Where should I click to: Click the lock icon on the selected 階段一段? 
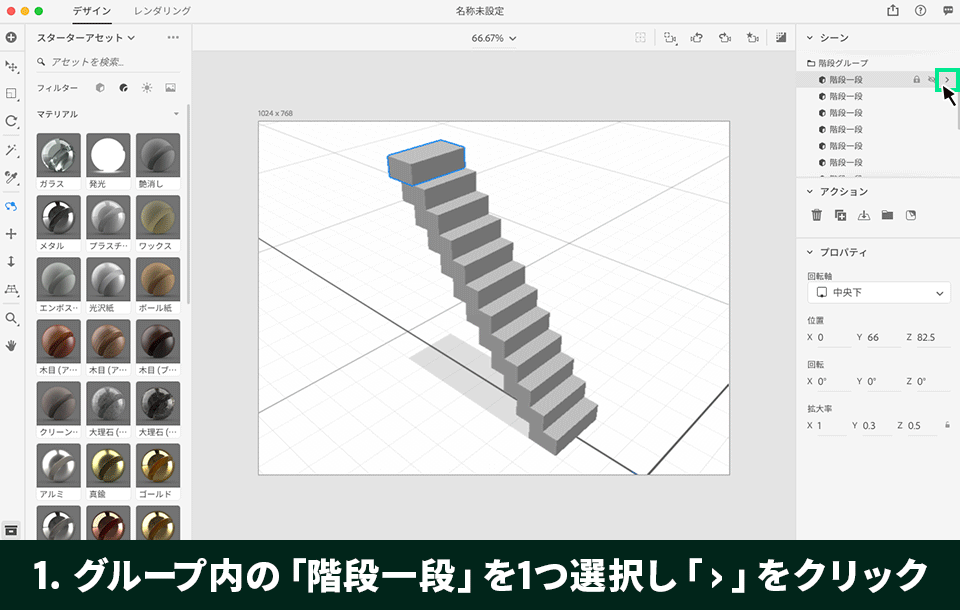click(917, 77)
